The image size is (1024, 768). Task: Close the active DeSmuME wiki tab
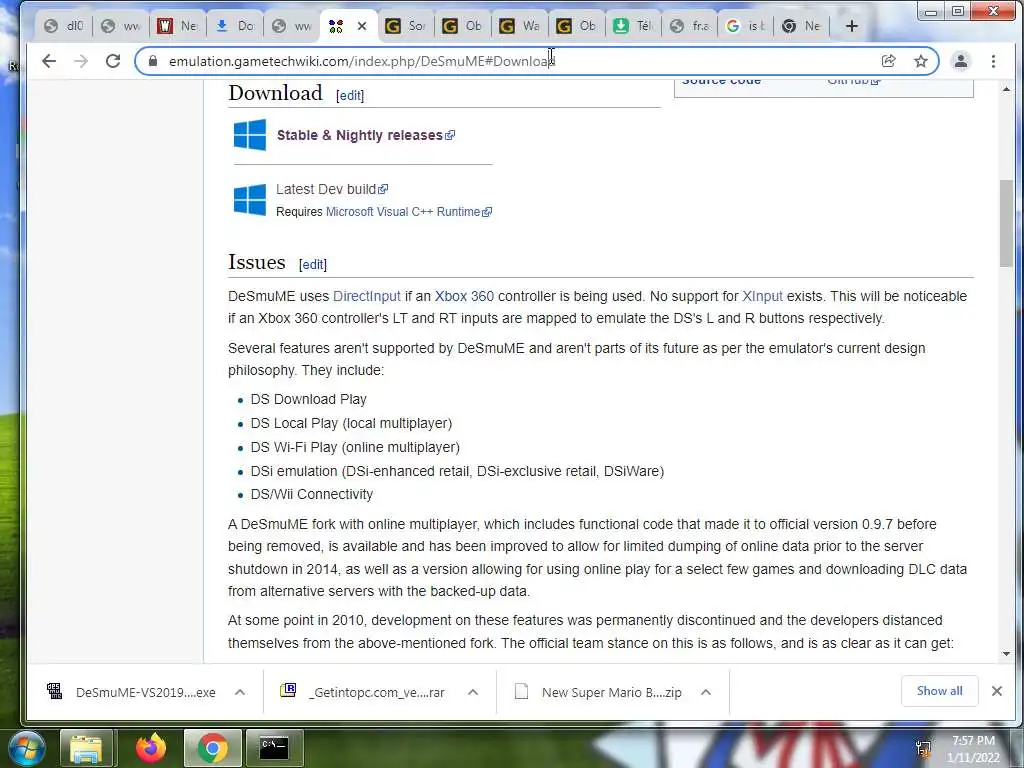tap(362, 26)
